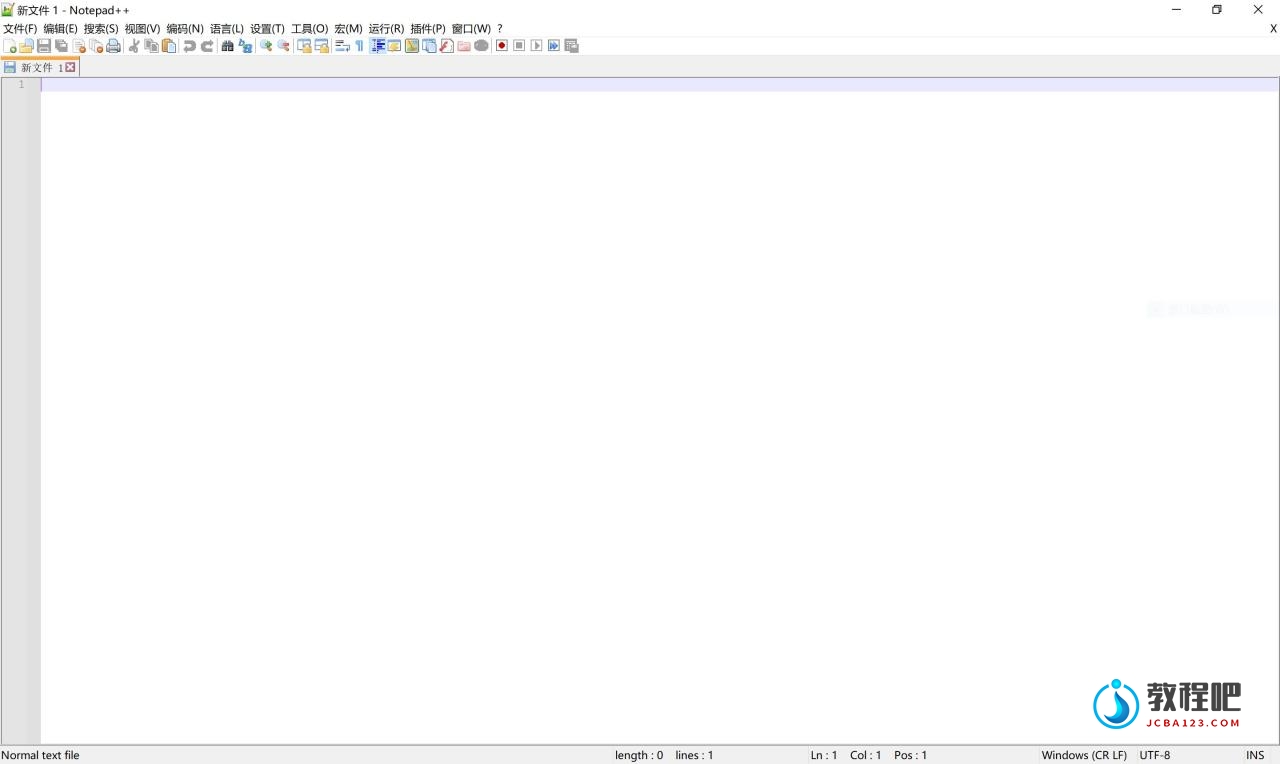This screenshot has width=1280, height=764.
Task: Click the Ln : 1 status entry
Action: 824,755
